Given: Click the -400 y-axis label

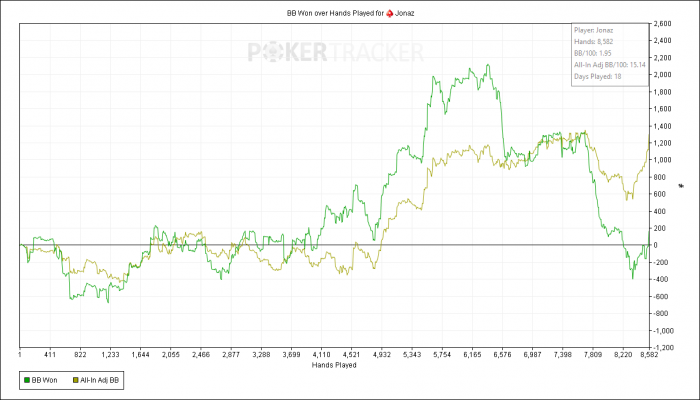Looking at the screenshot, I should pyautogui.click(x=660, y=279).
